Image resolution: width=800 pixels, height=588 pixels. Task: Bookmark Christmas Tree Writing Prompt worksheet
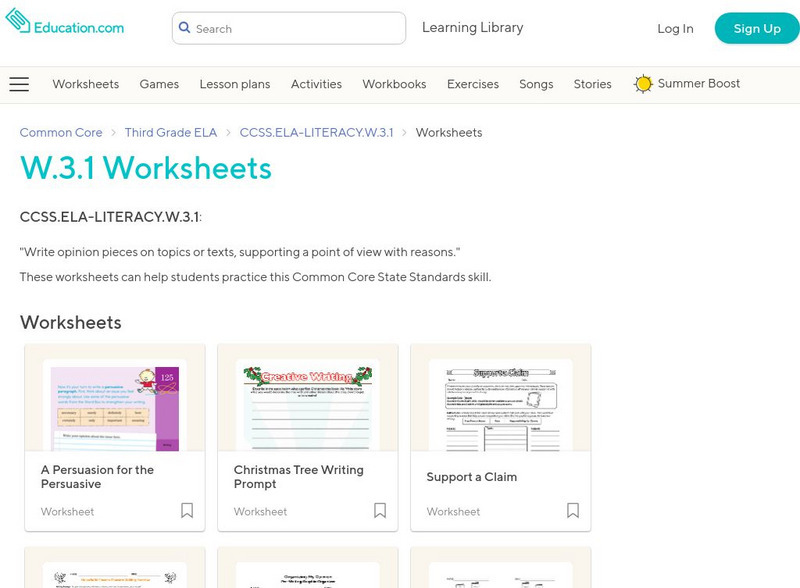[x=380, y=510]
